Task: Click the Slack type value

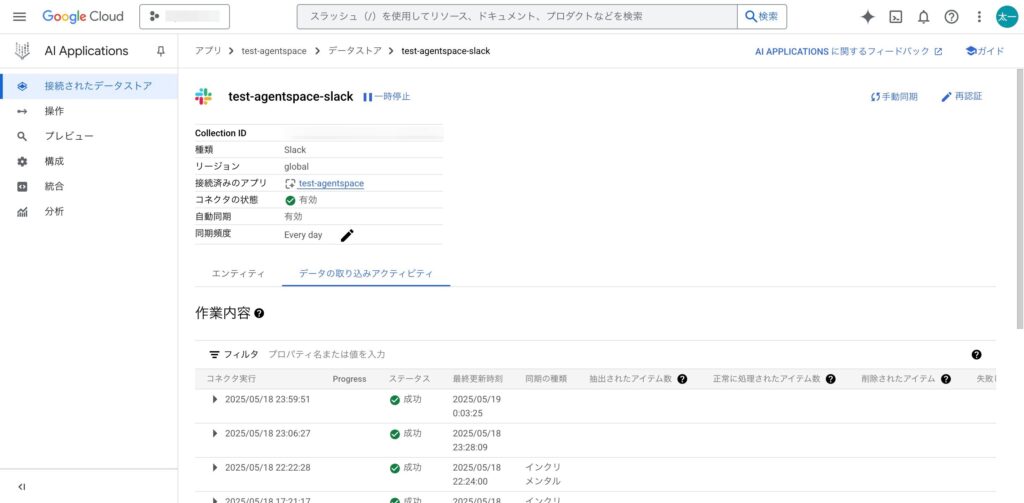Action: pyautogui.click(x=295, y=150)
